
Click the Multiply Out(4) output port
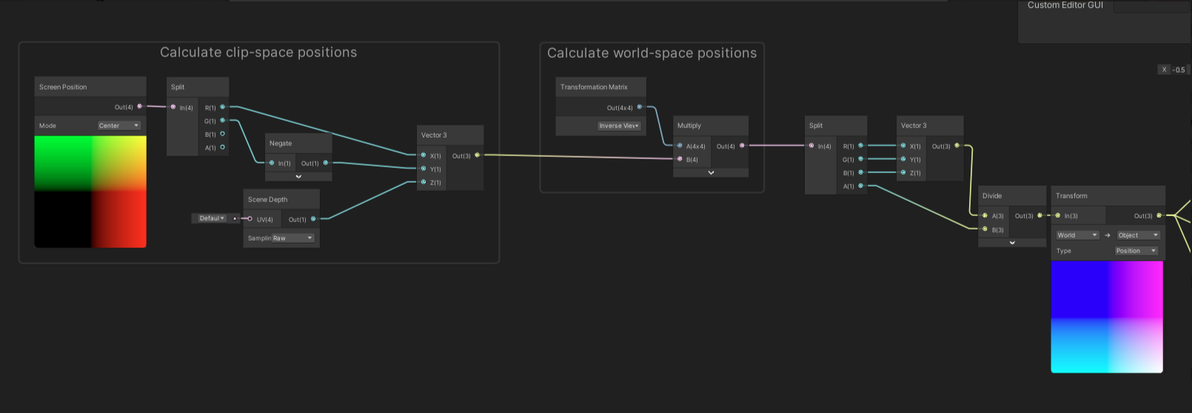742,145
